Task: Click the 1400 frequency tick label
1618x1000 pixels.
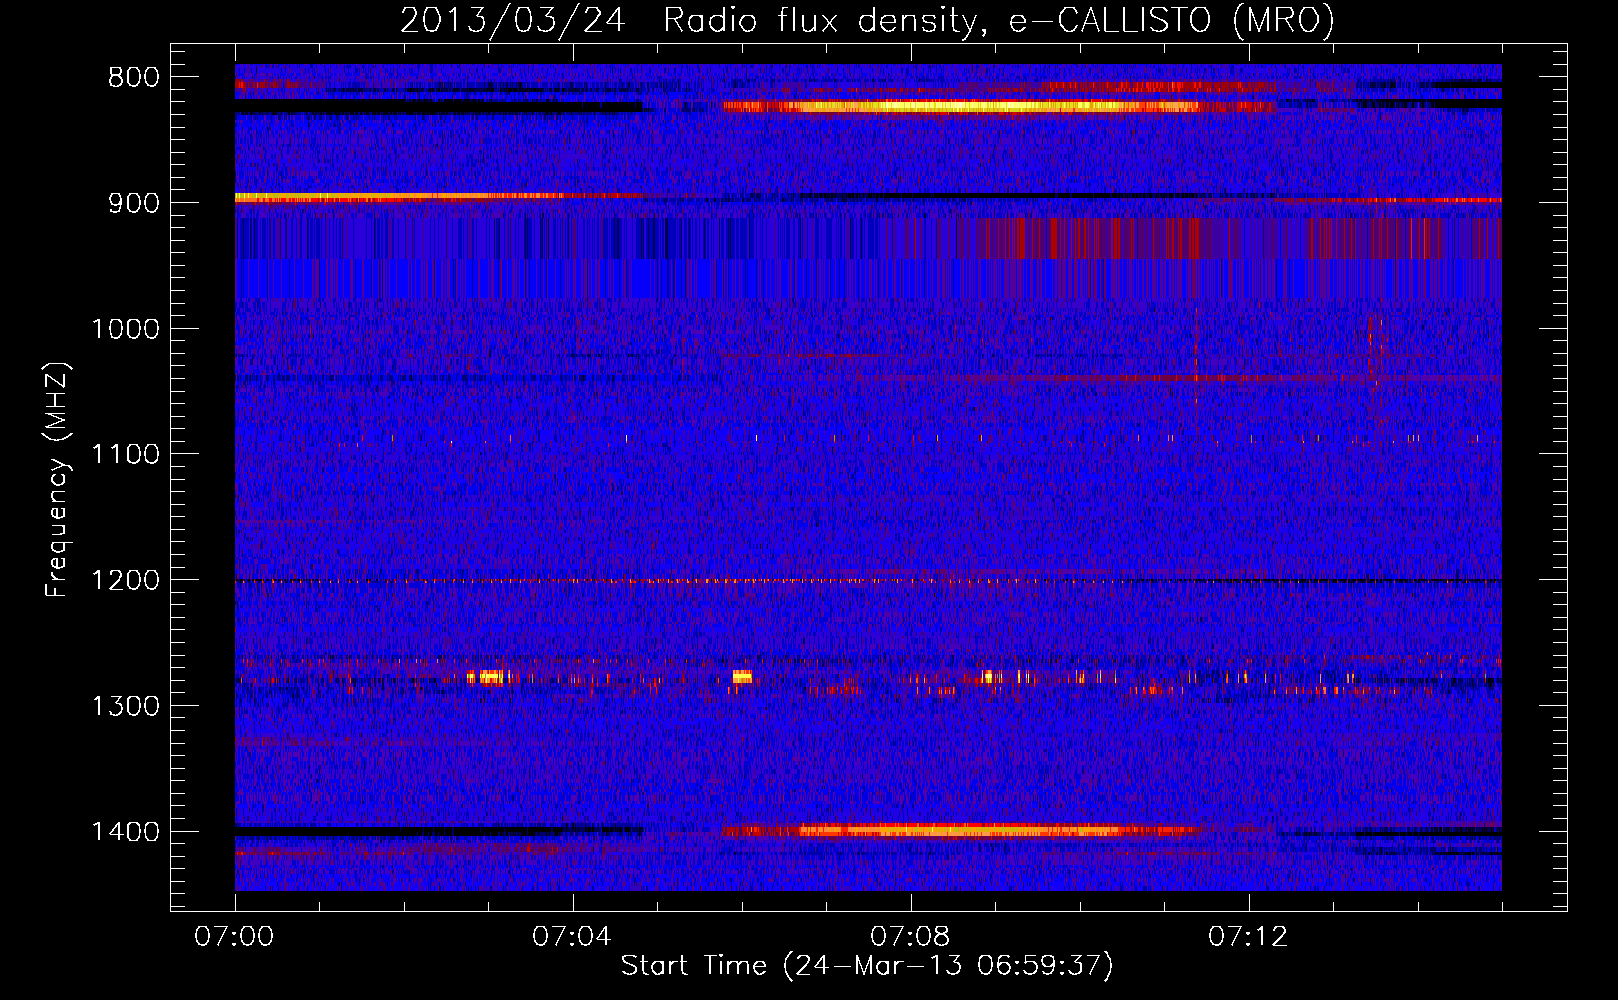Action: click(125, 832)
